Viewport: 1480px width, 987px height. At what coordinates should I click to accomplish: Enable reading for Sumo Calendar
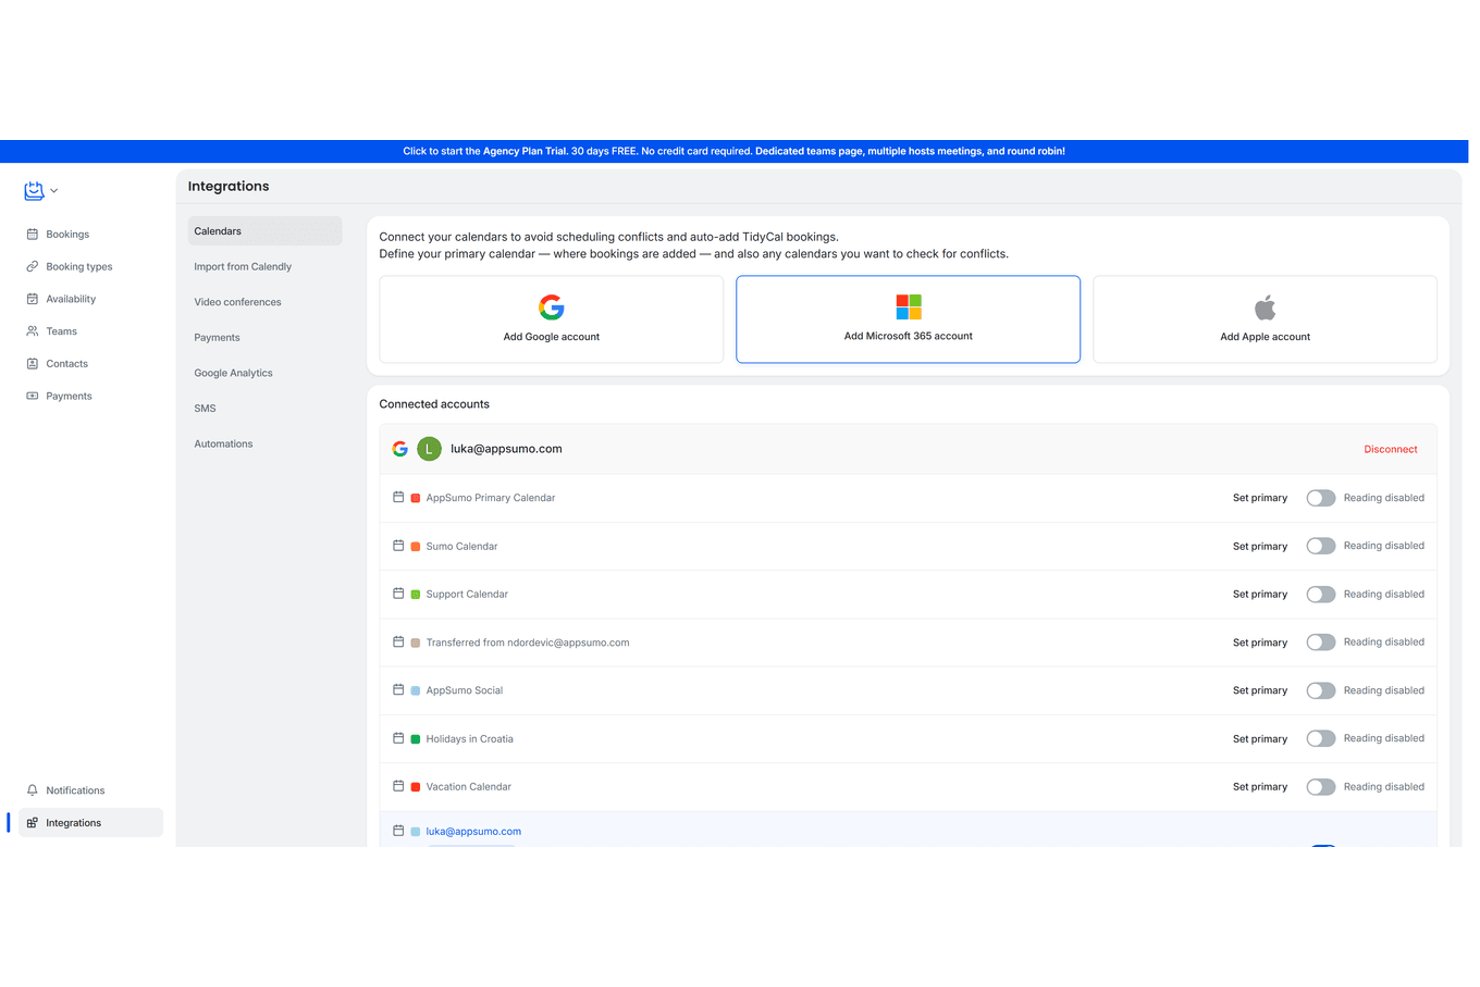1320,546
